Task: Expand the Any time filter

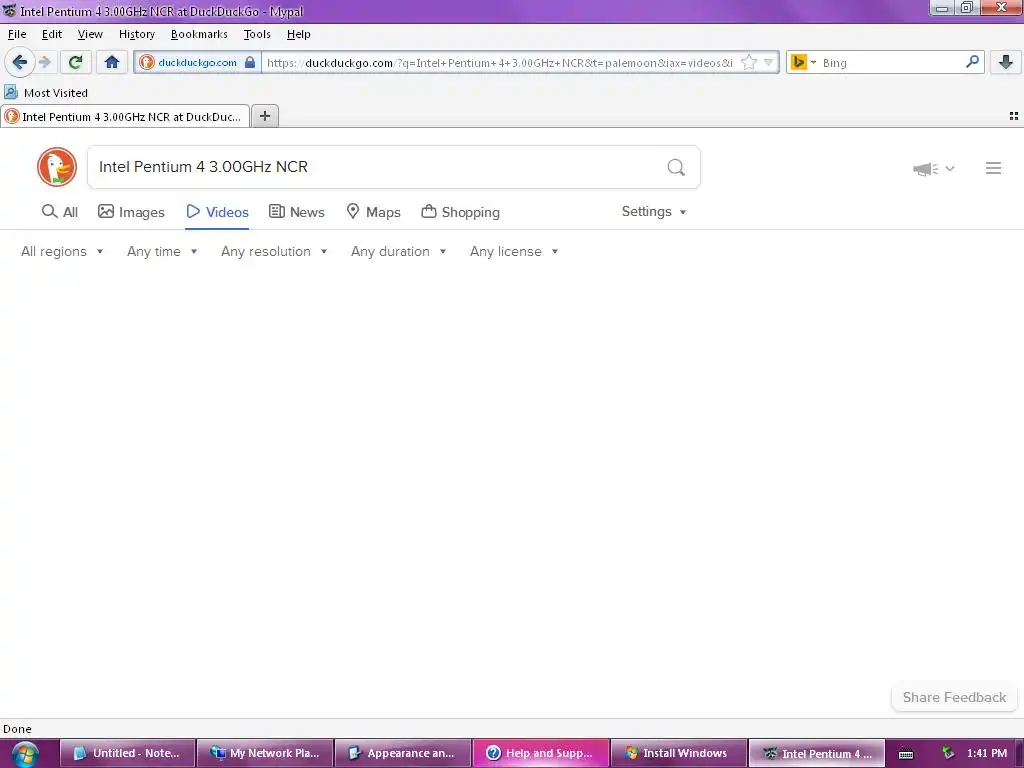Action: coord(162,251)
